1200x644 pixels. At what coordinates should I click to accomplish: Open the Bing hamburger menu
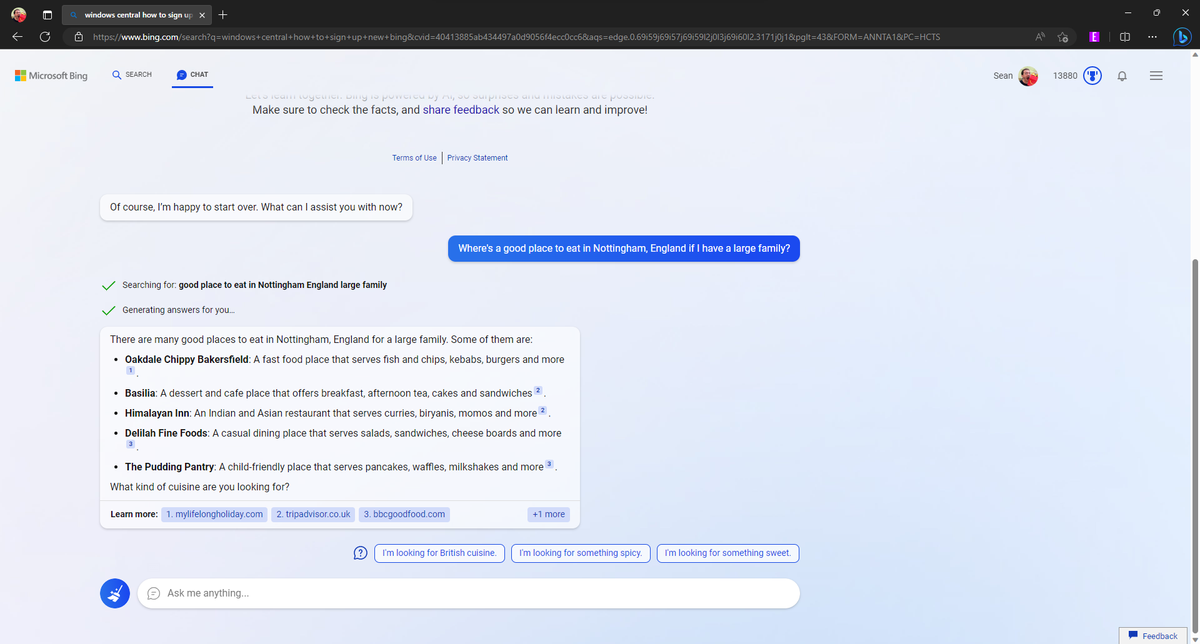(x=1156, y=76)
